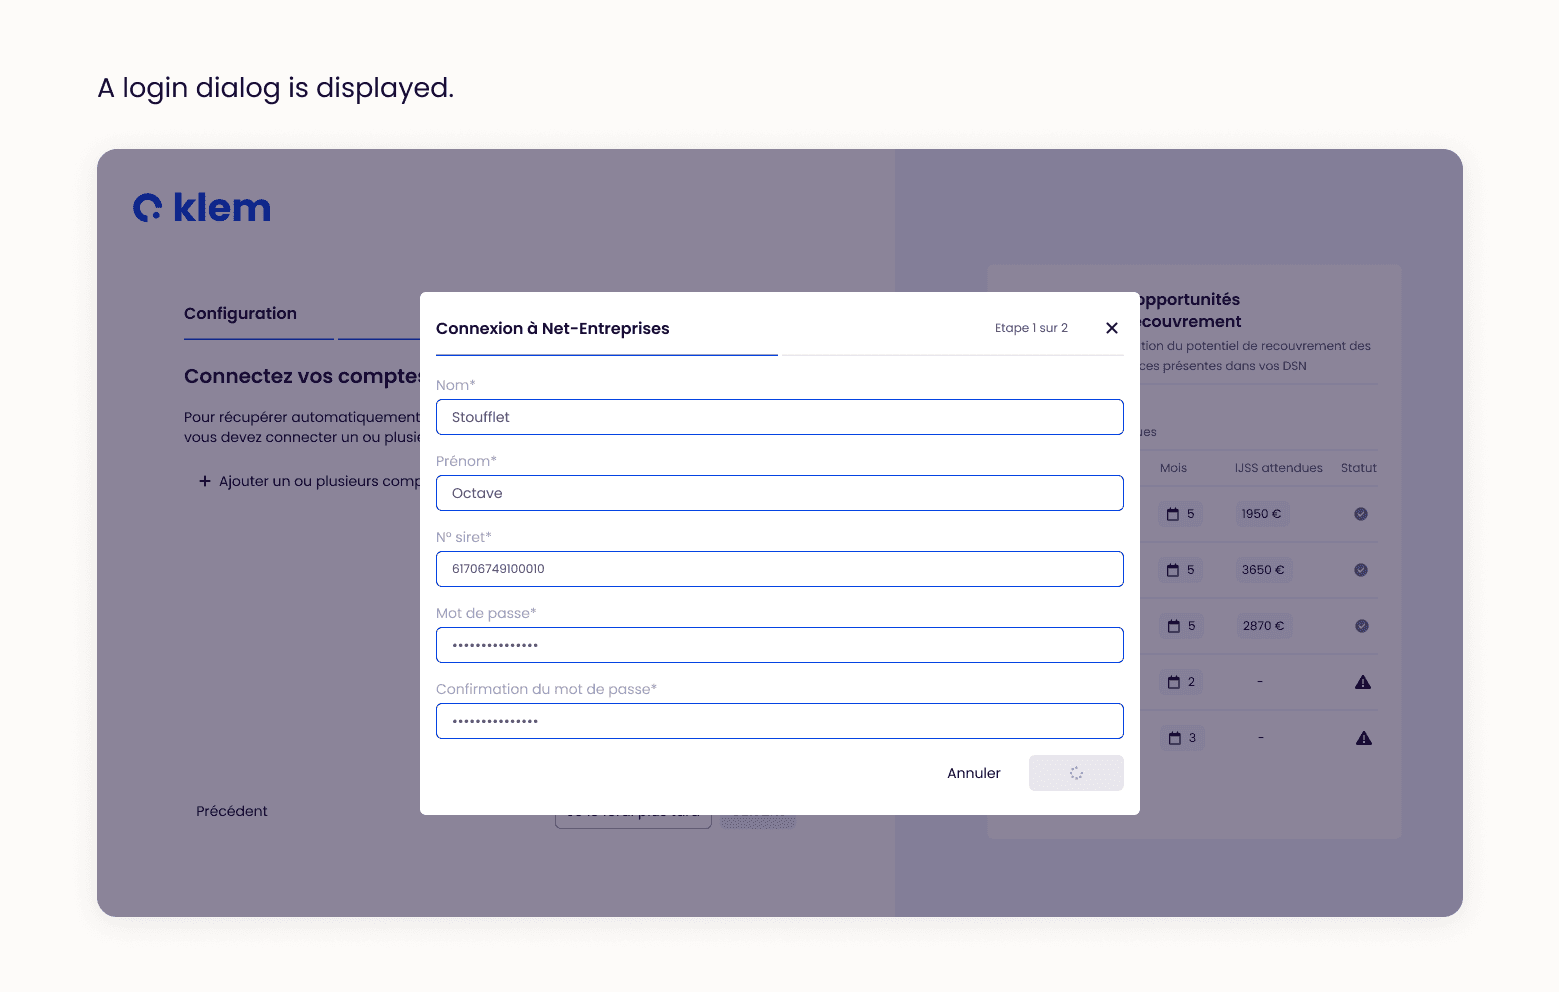
Task: Click the check status icon for 1950 €
Action: coord(1361,514)
